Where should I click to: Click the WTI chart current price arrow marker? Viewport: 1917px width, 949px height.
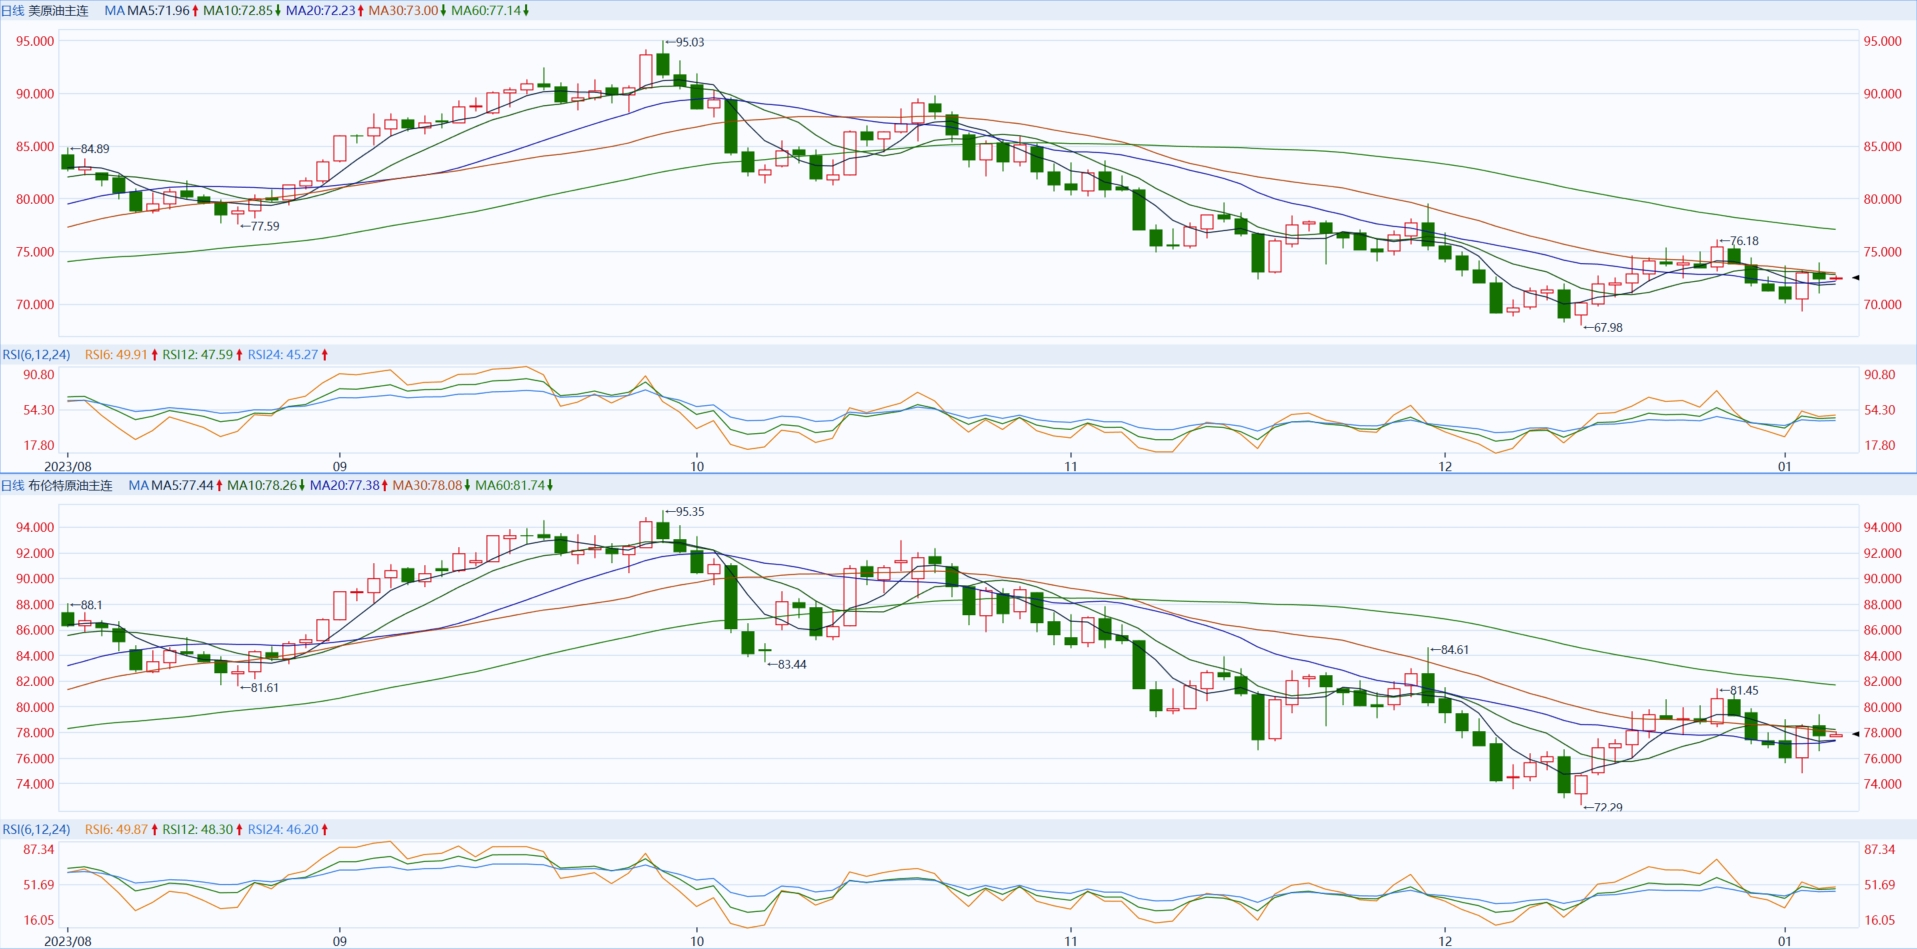[1855, 278]
